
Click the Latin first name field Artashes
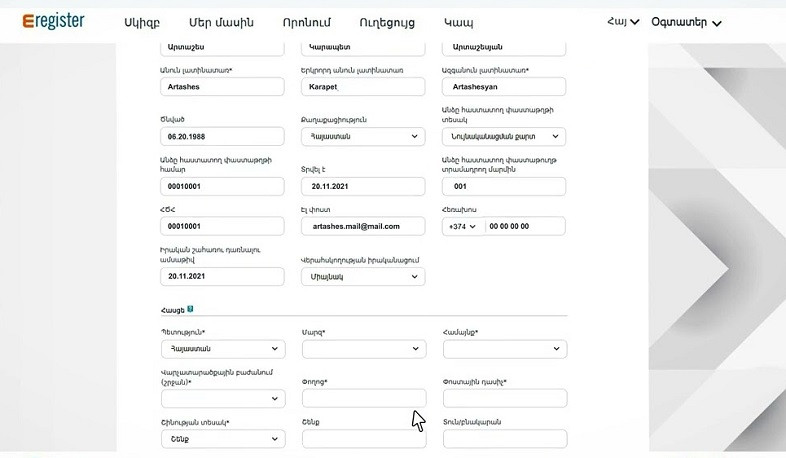(x=222, y=87)
